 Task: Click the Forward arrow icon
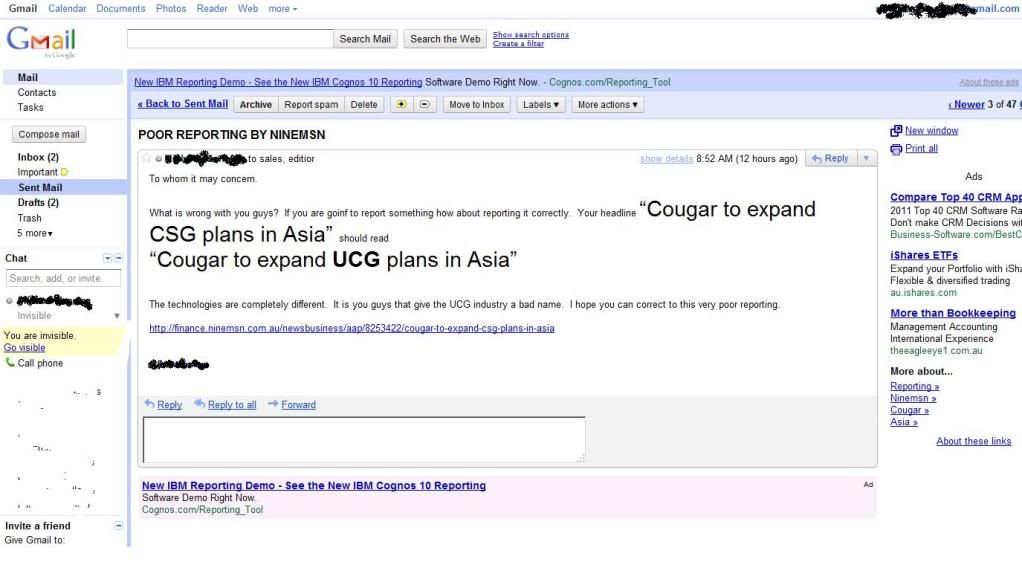click(x=273, y=404)
